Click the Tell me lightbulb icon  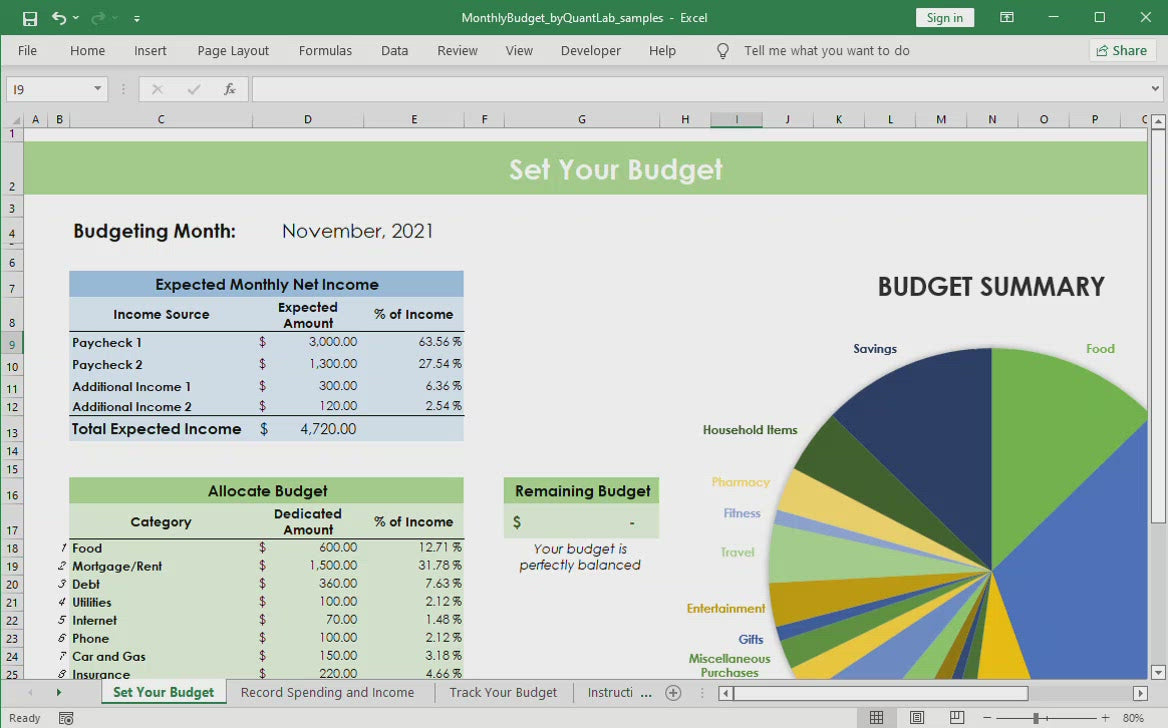pos(723,51)
